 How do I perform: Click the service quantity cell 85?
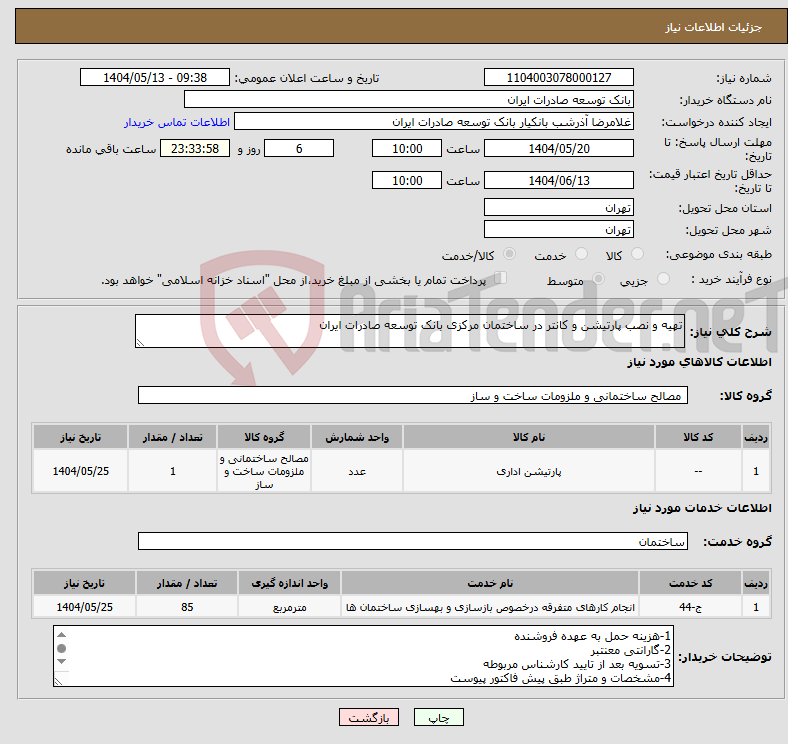(187, 607)
